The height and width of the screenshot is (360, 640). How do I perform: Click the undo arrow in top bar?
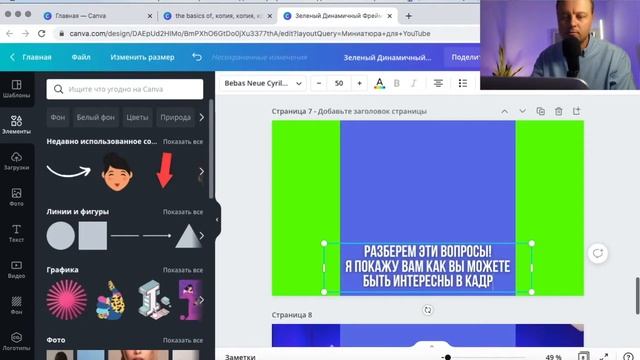(197, 57)
